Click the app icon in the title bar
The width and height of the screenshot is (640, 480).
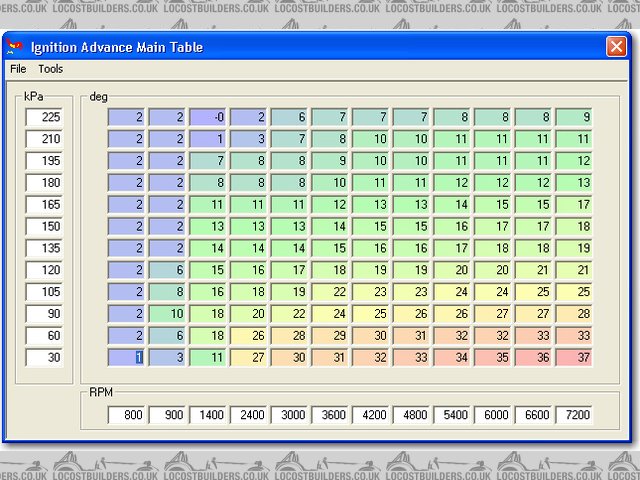coord(16,46)
